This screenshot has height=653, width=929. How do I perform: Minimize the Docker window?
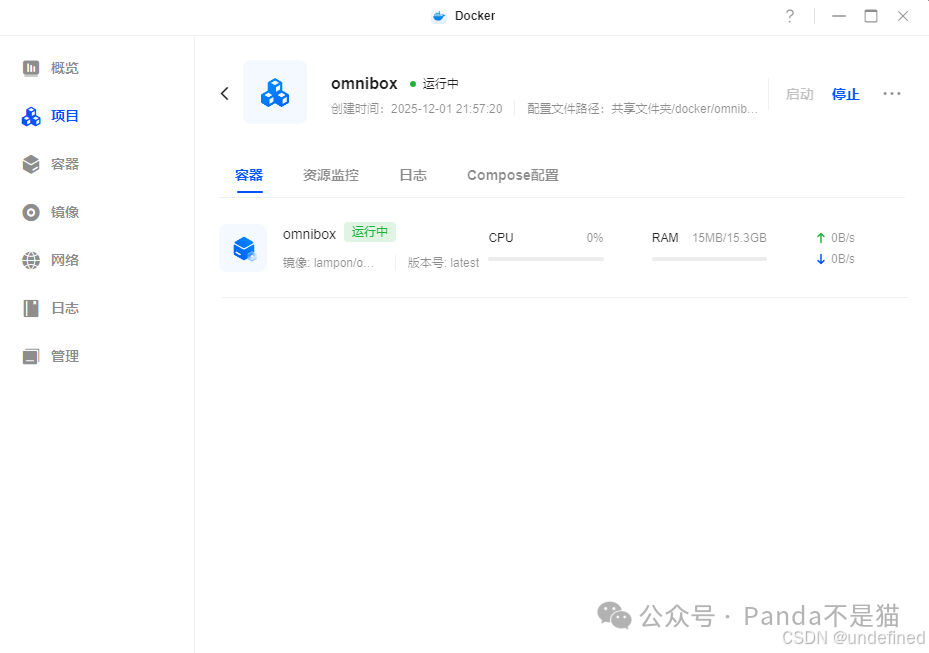[x=839, y=16]
